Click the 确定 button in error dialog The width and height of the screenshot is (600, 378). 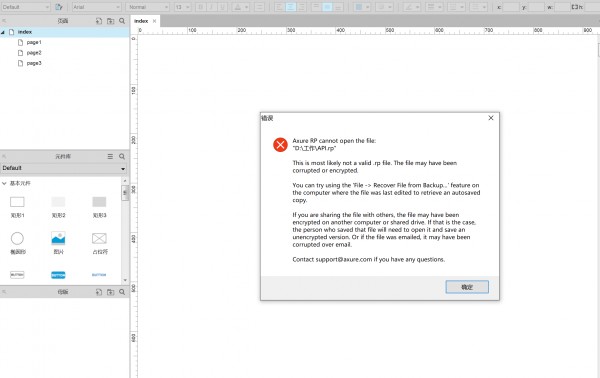[467, 287]
